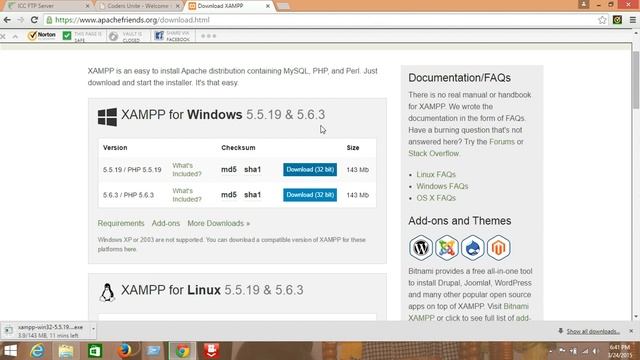The image size is (640, 360).
Task: Click the Windows logo beside XAMPP for Windows
Action: tap(107, 117)
